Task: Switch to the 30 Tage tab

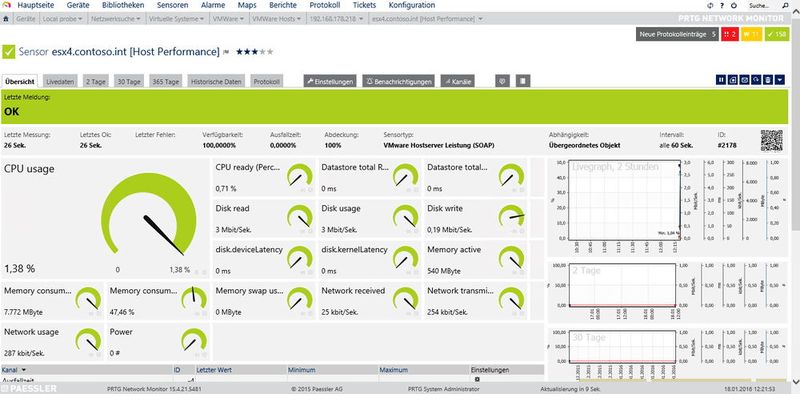Action: point(129,81)
